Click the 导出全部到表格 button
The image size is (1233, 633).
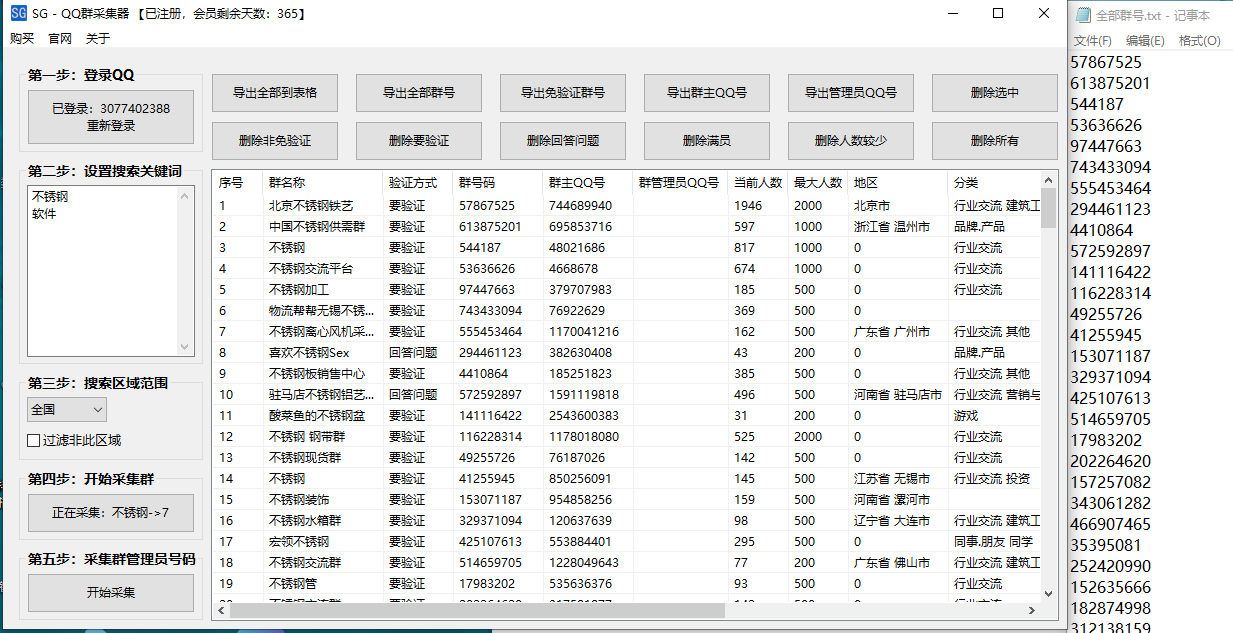(x=275, y=93)
